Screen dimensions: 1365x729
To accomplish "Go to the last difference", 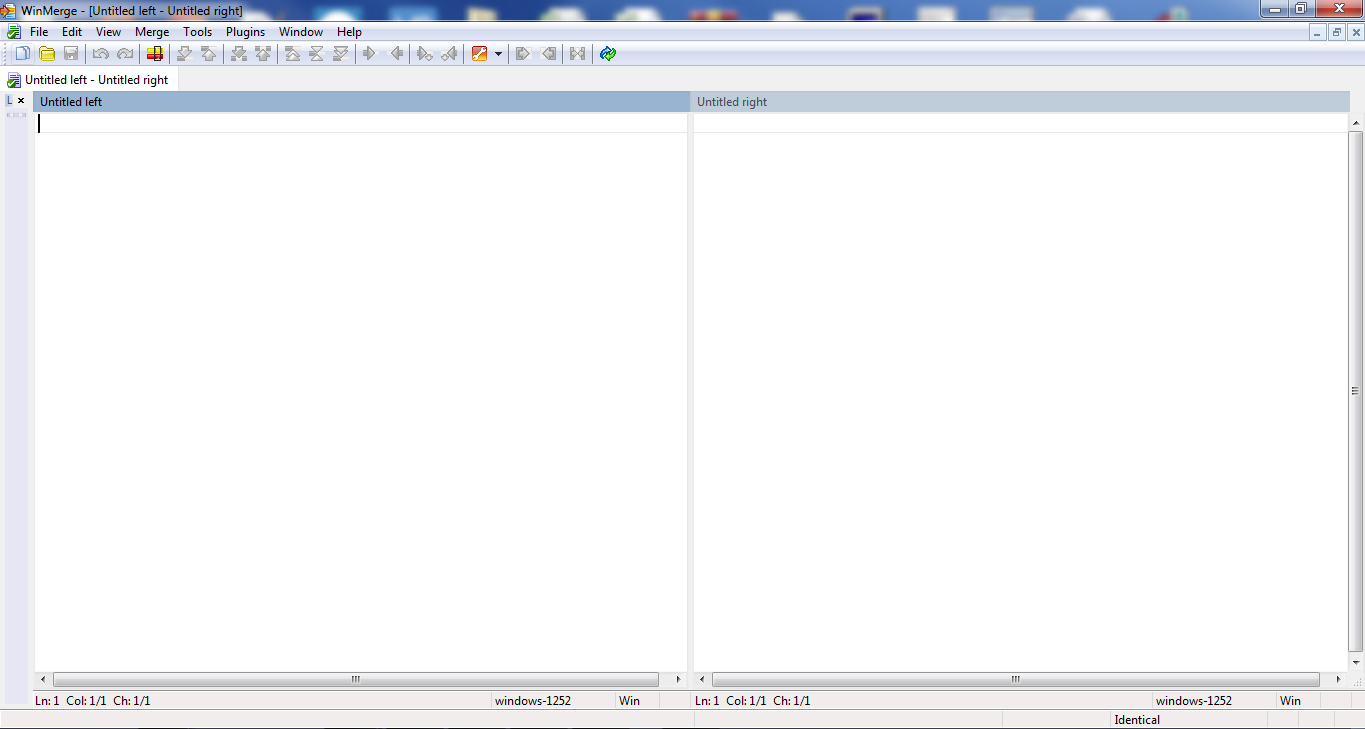I will point(341,54).
